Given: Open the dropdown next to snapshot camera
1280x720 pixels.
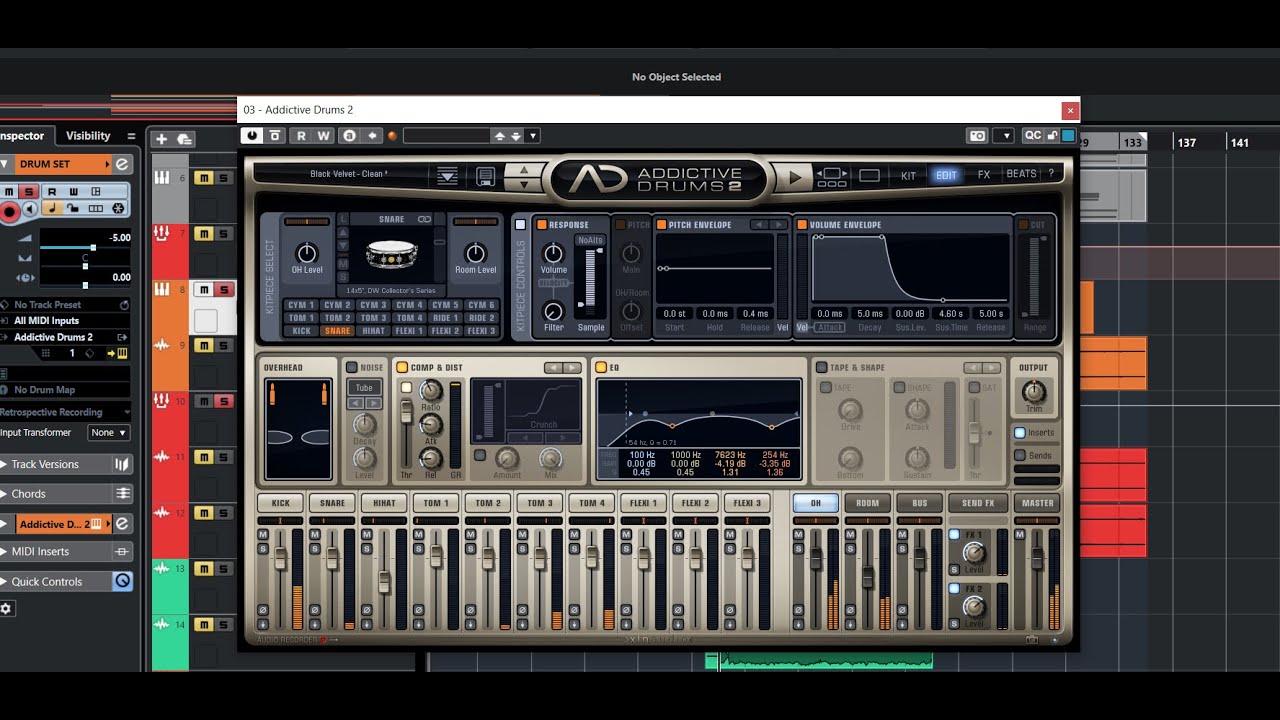Looking at the screenshot, I should pyautogui.click(x=1005, y=136).
